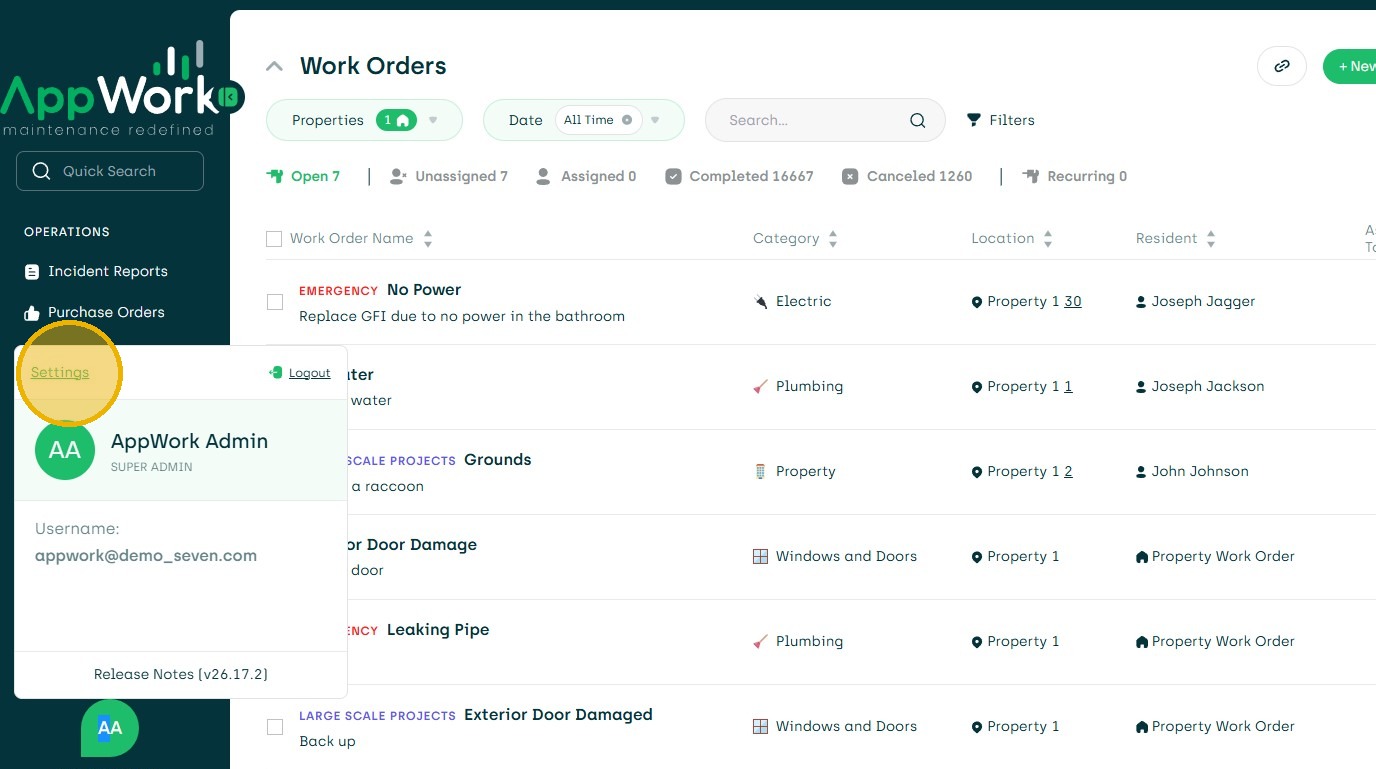This screenshot has height=769, width=1376.
Task: Clear the All Time date filter
Action: [x=627, y=120]
